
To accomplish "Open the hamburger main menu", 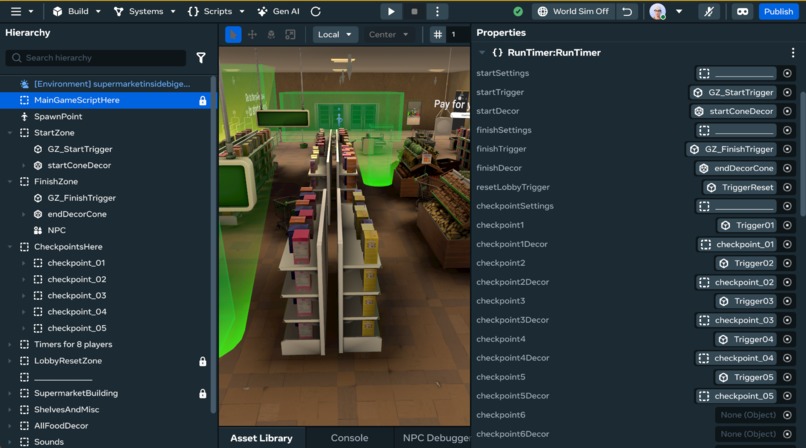I will [16, 11].
